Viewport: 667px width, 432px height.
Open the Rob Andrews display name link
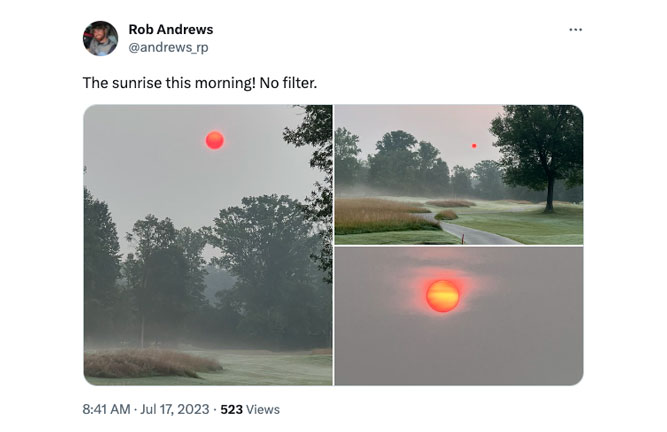tap(171, 29)
